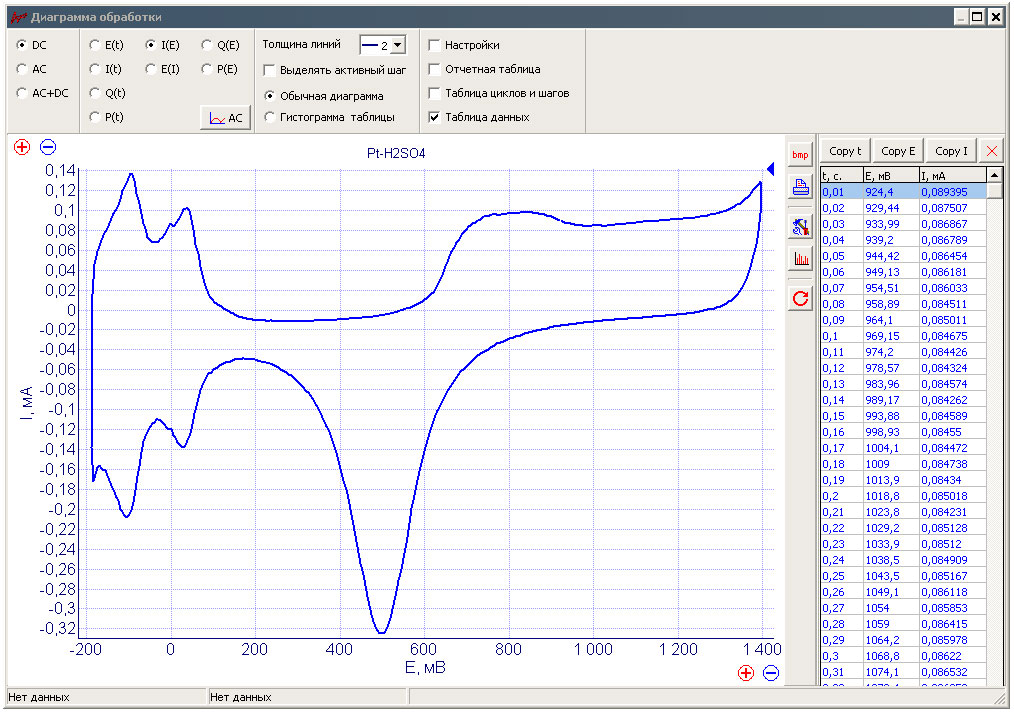Choose E(I) plot type
The image size is (1014, 714).
[151, 69]
